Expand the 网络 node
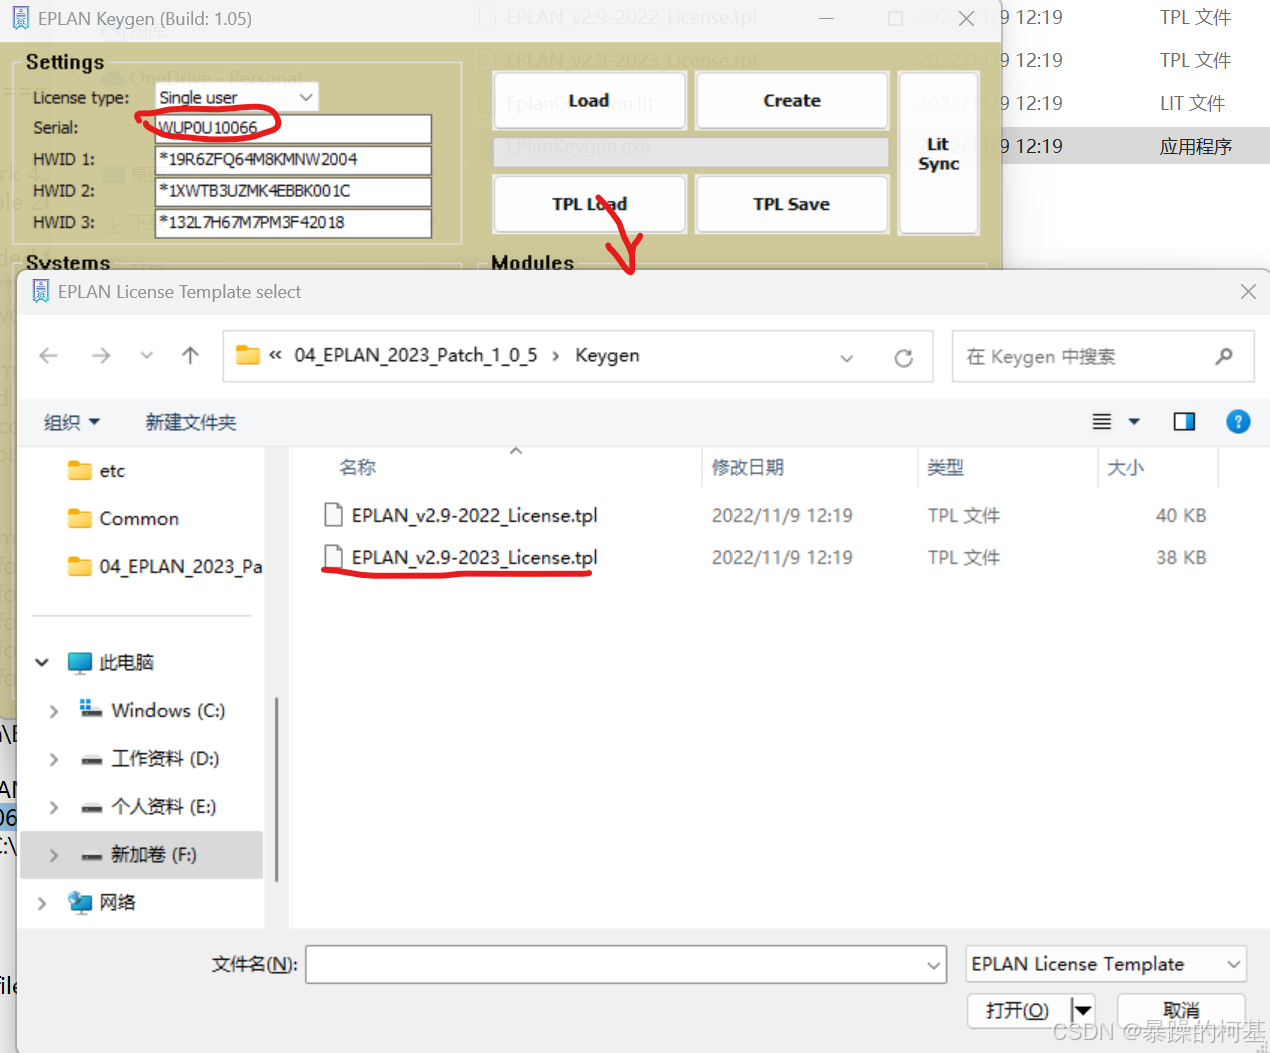Image resolution: width=1270 pixels, height=1053 pixels. coord(42,903)
